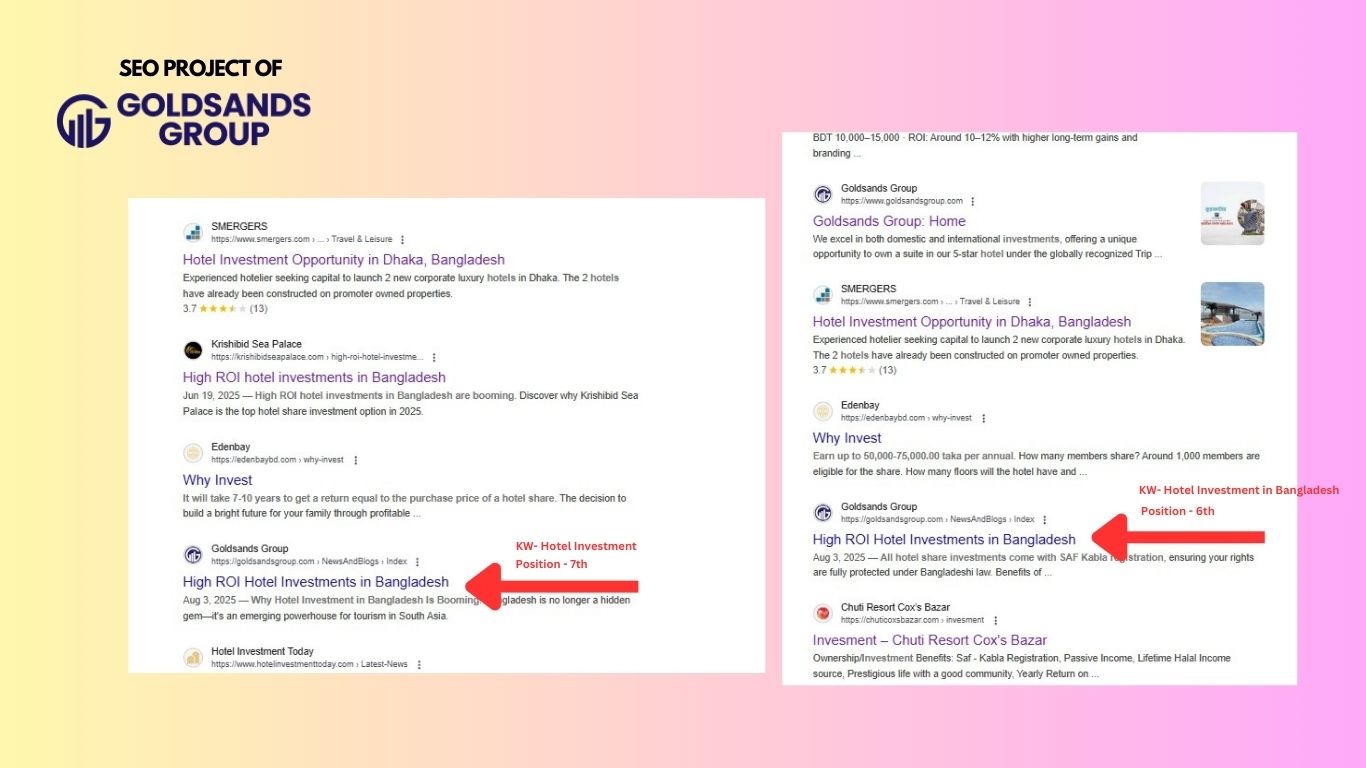1366x768 pixels.
Task: Click the Goldsands Group: Home result thumbnail
Action: click(1232, 213)
